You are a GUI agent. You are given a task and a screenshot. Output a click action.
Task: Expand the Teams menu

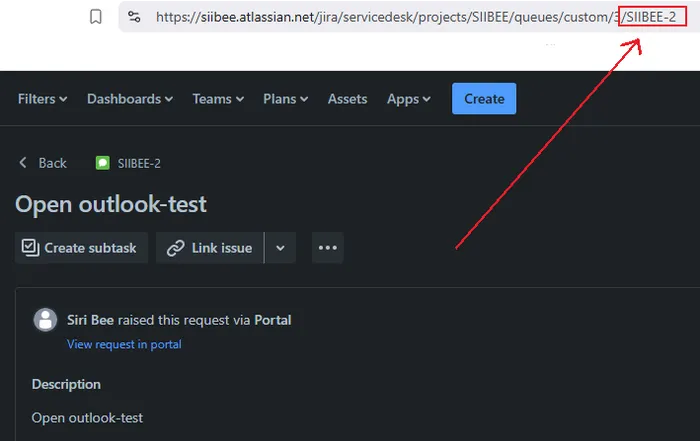pos(218,99)
